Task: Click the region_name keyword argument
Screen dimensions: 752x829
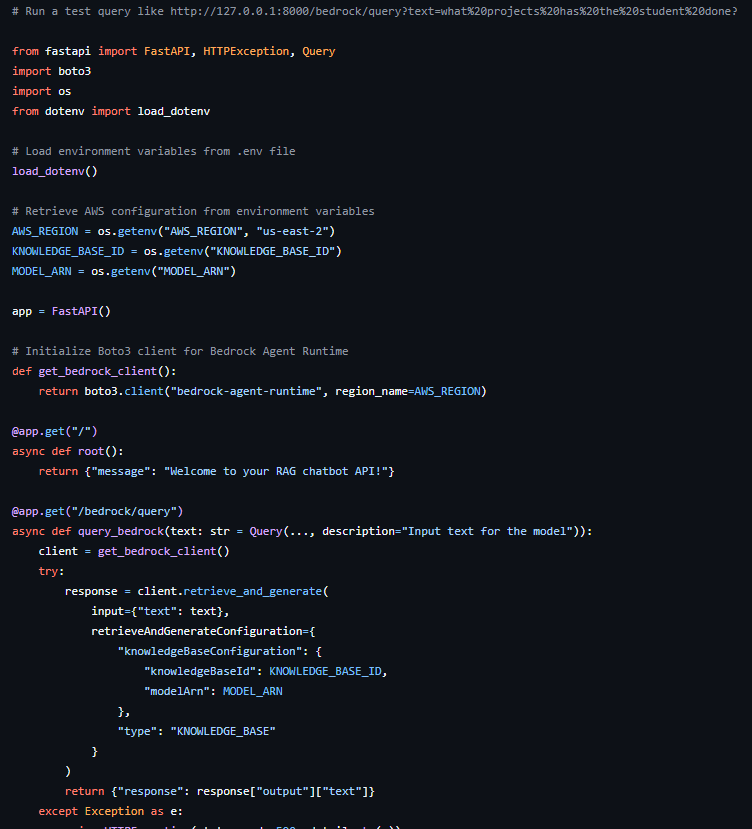Action: (x=372, y=391)
